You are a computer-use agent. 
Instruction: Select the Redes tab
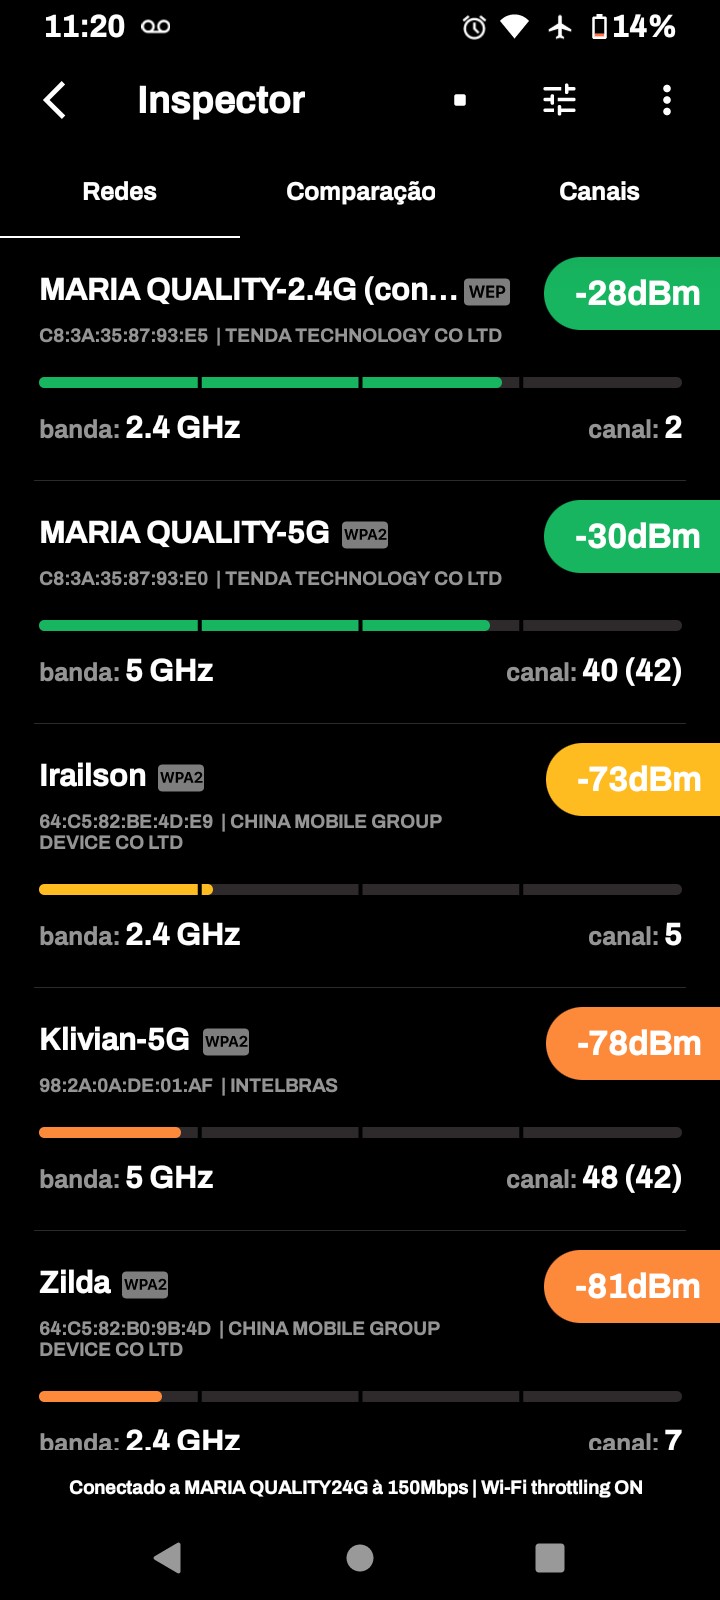(120, 192)
